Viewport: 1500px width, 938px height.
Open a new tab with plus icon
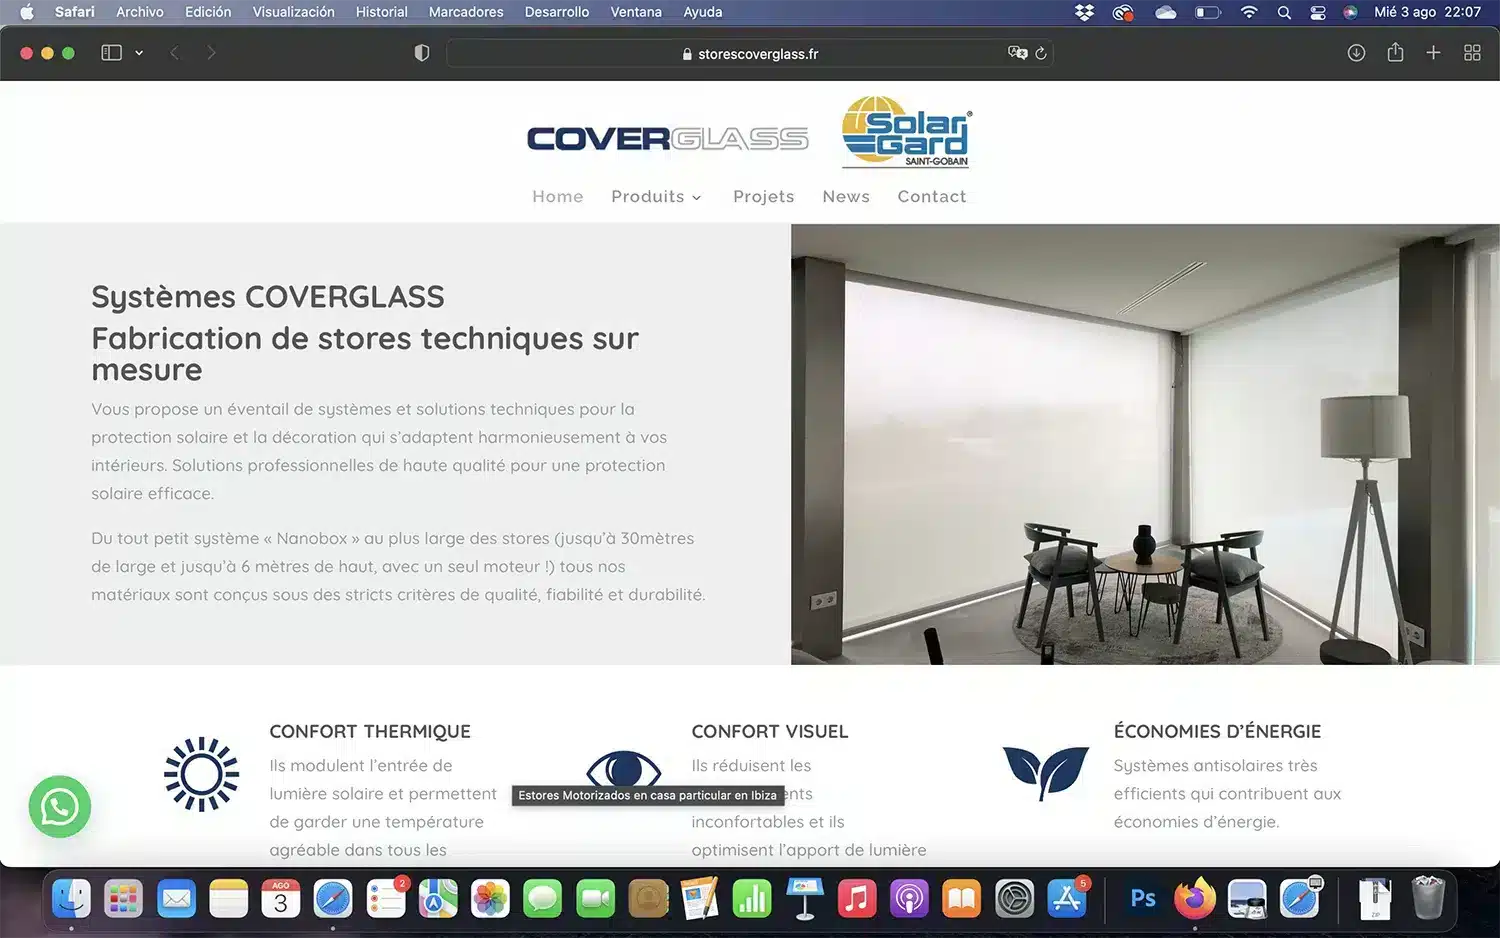click(x=1433, y=53)
